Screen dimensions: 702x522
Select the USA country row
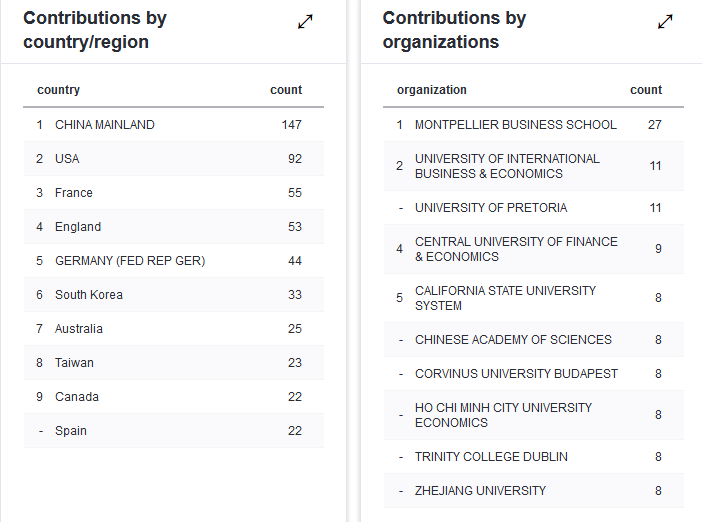tap(67, 159)
